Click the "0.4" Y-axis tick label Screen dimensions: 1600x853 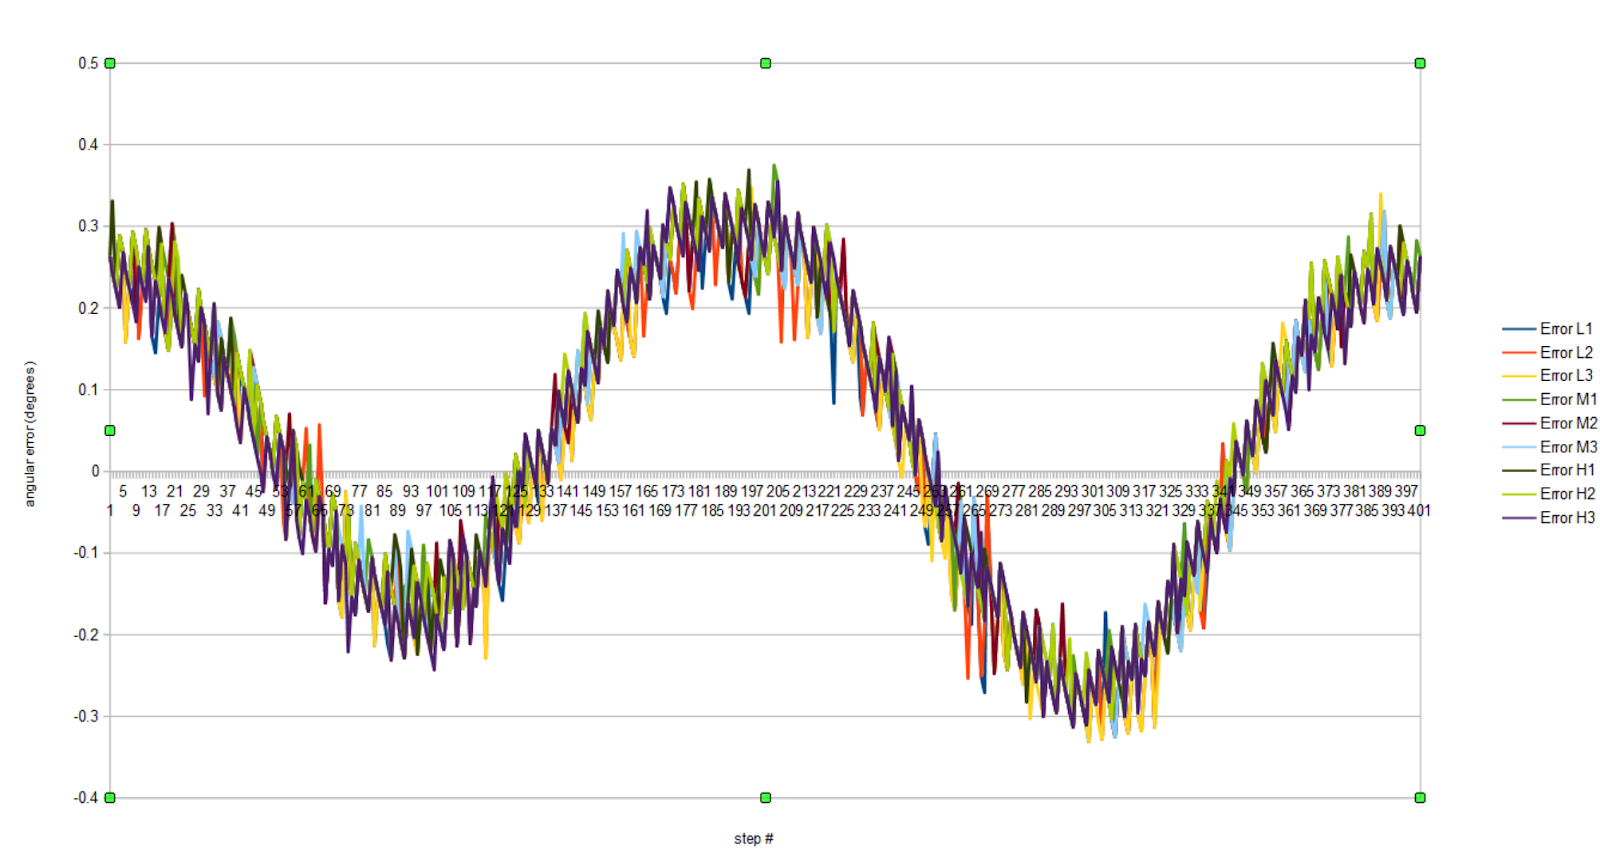pos(88,145)
